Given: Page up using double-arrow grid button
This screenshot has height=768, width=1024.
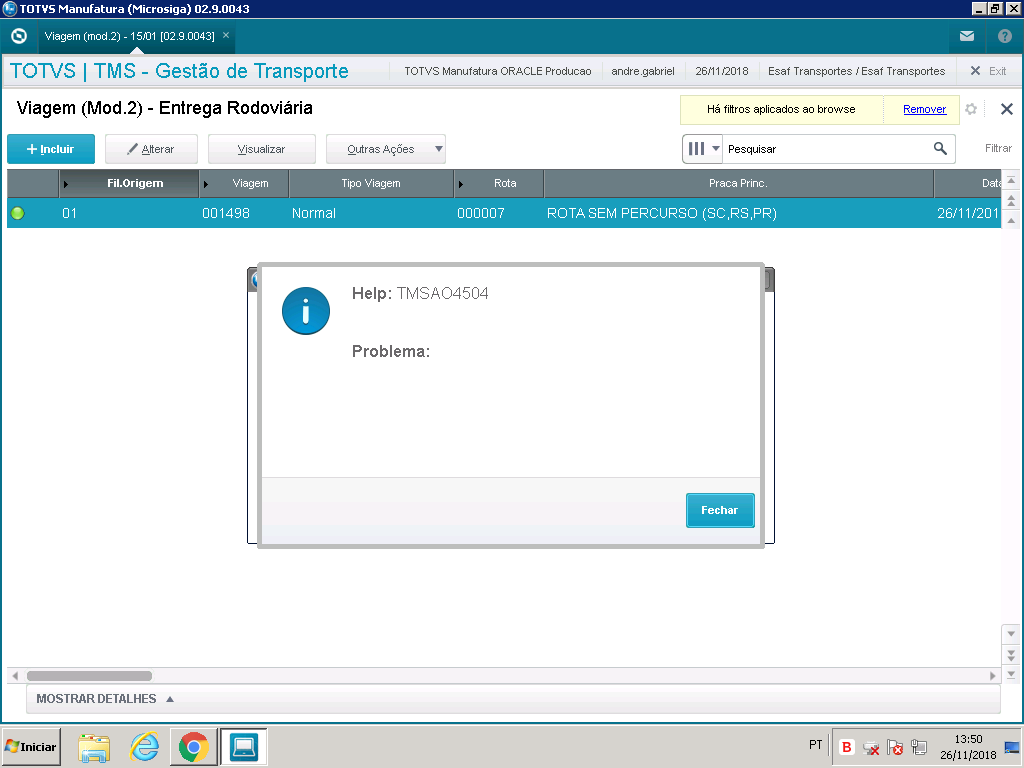Looking at the screenshot, I should [1011, 200].
